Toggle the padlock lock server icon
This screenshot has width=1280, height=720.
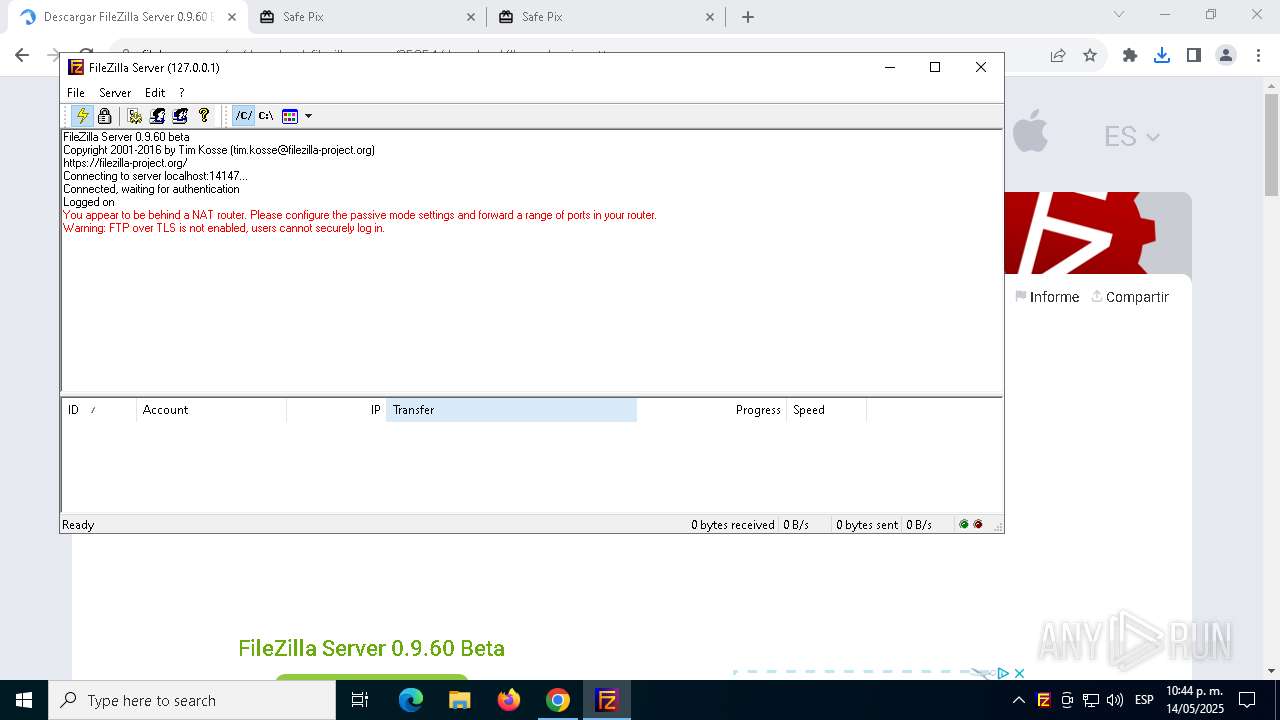pyautogui.click(x=104, y=116)
